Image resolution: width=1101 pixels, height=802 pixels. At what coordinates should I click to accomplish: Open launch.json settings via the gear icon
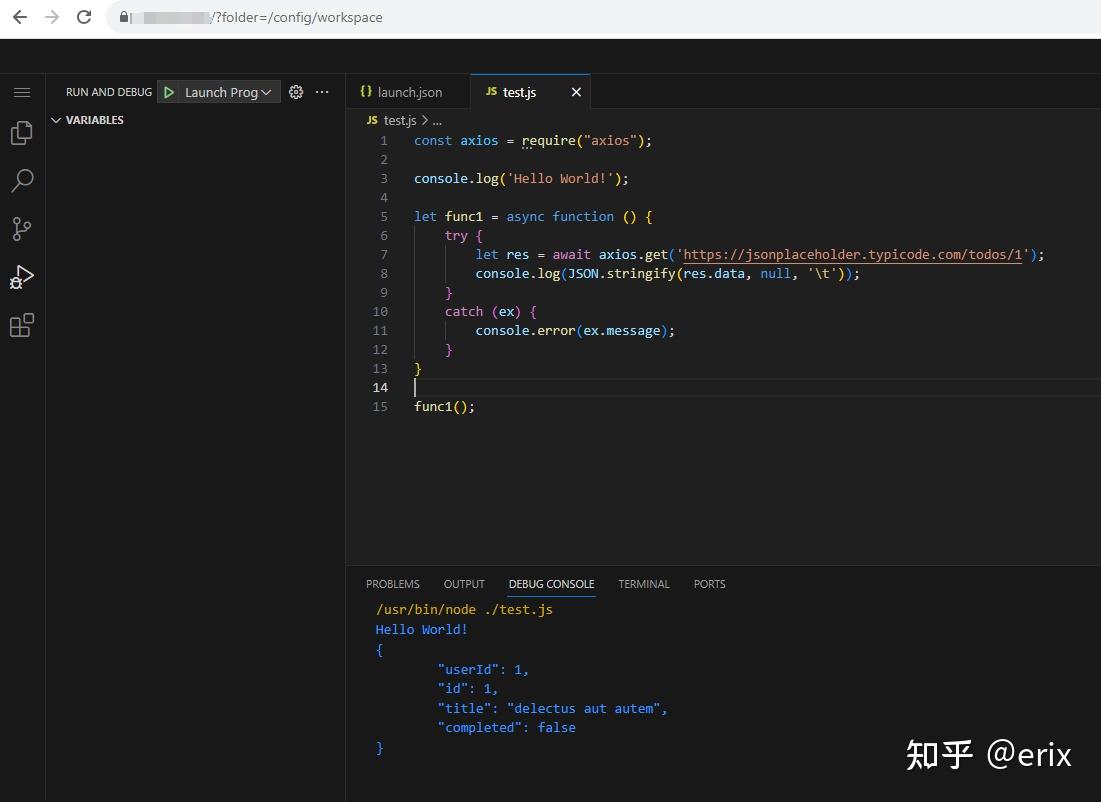296,92
